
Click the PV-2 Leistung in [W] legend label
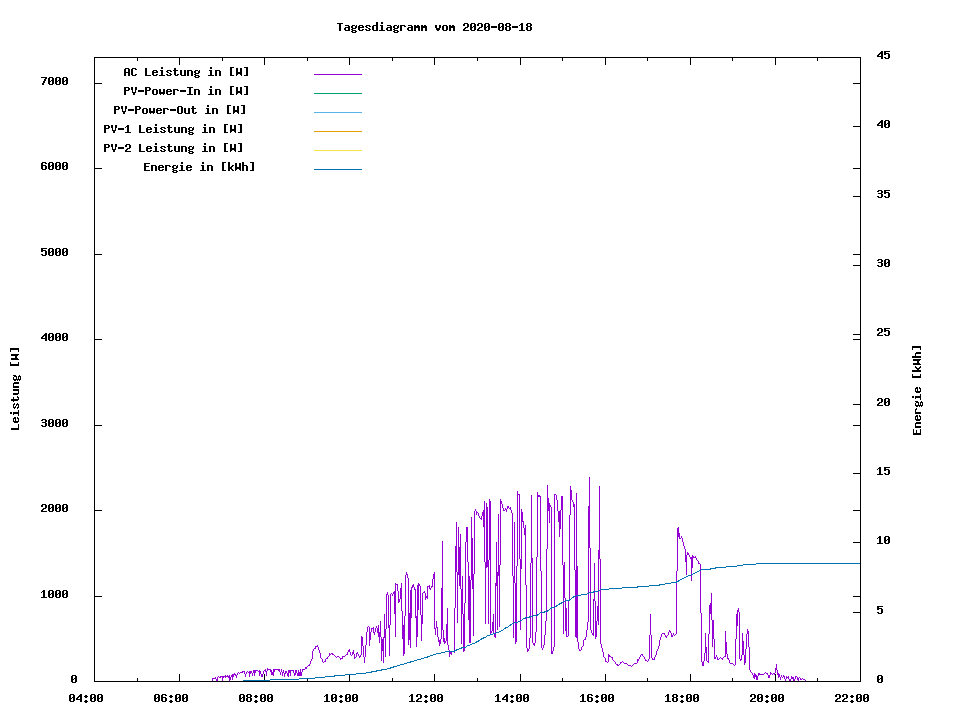tap(173, 148)
